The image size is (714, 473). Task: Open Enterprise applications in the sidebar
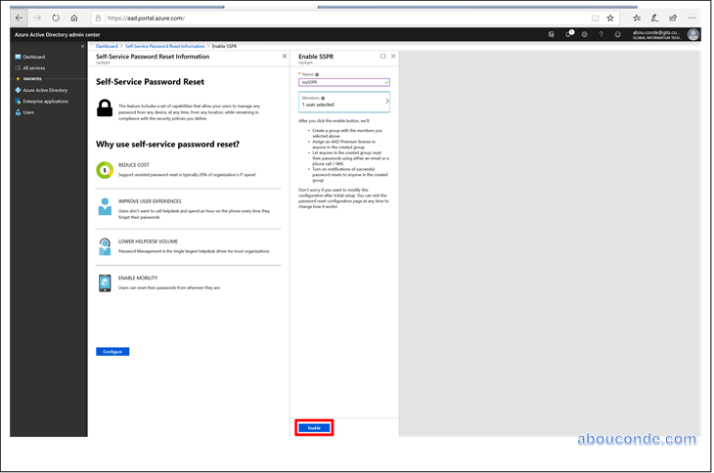pyautogui.click(x=44, y=101)
